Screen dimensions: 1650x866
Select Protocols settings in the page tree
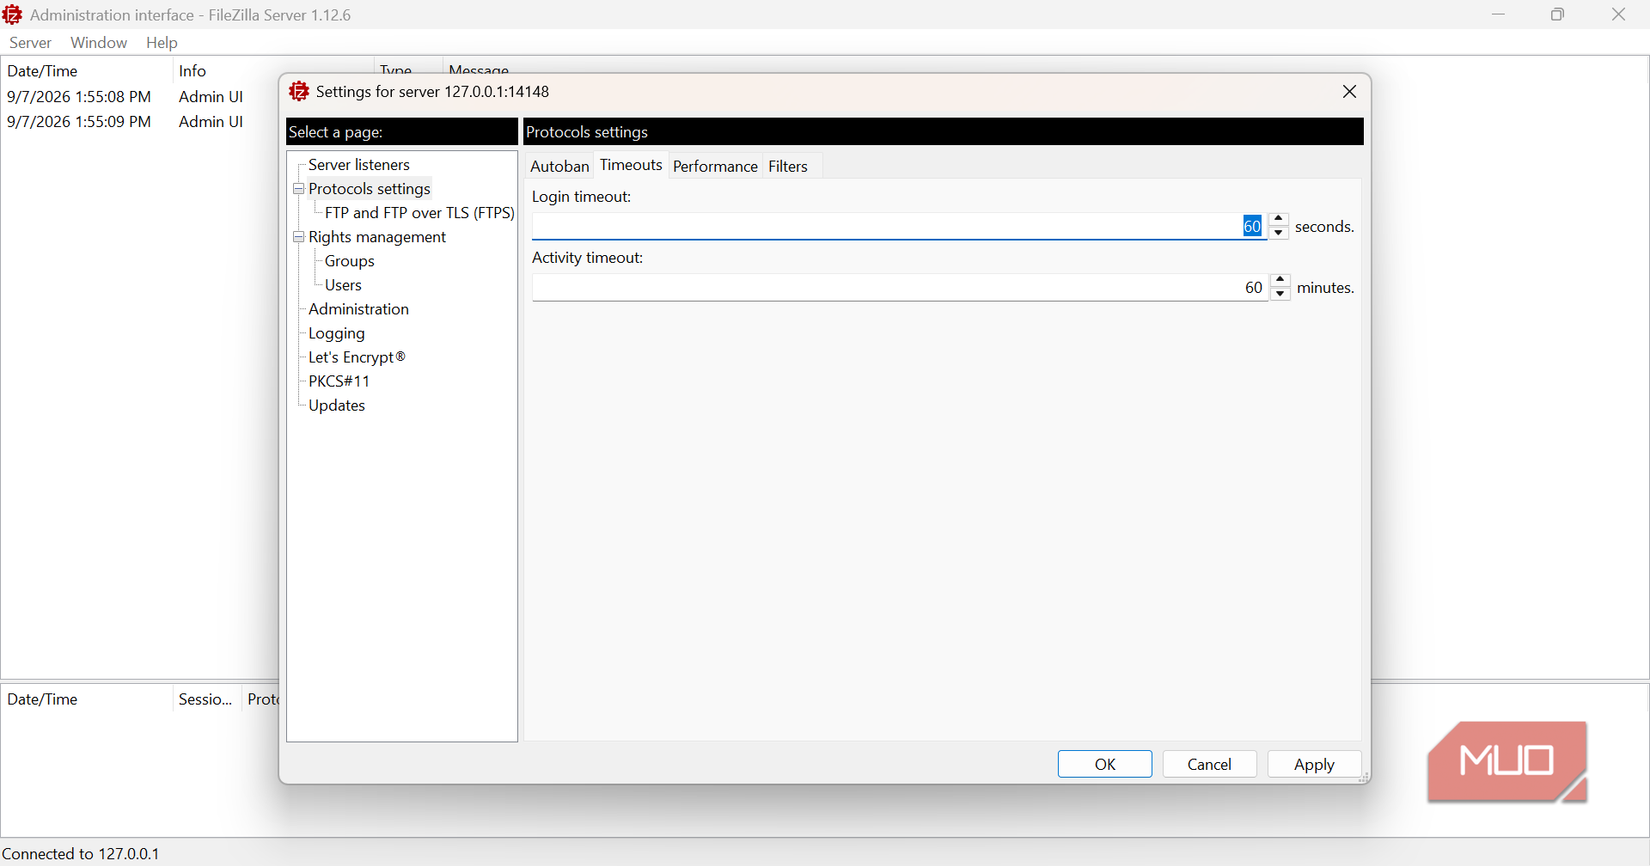point(369,189)
